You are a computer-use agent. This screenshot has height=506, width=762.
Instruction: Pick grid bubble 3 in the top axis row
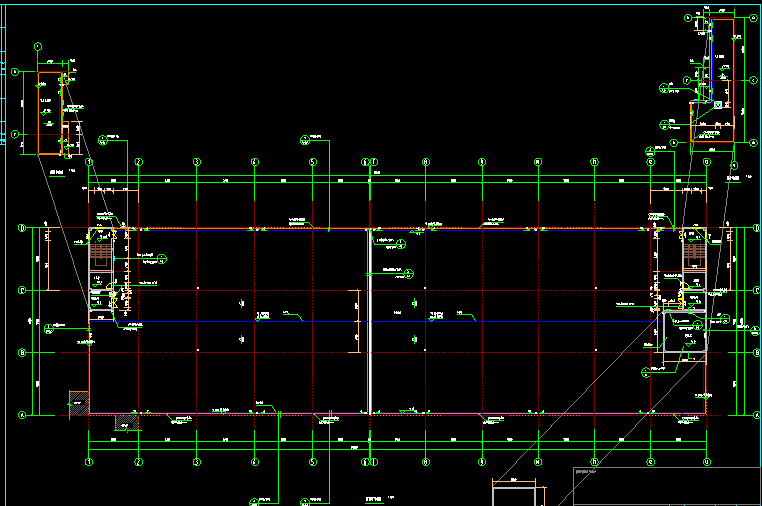(197, 161)
